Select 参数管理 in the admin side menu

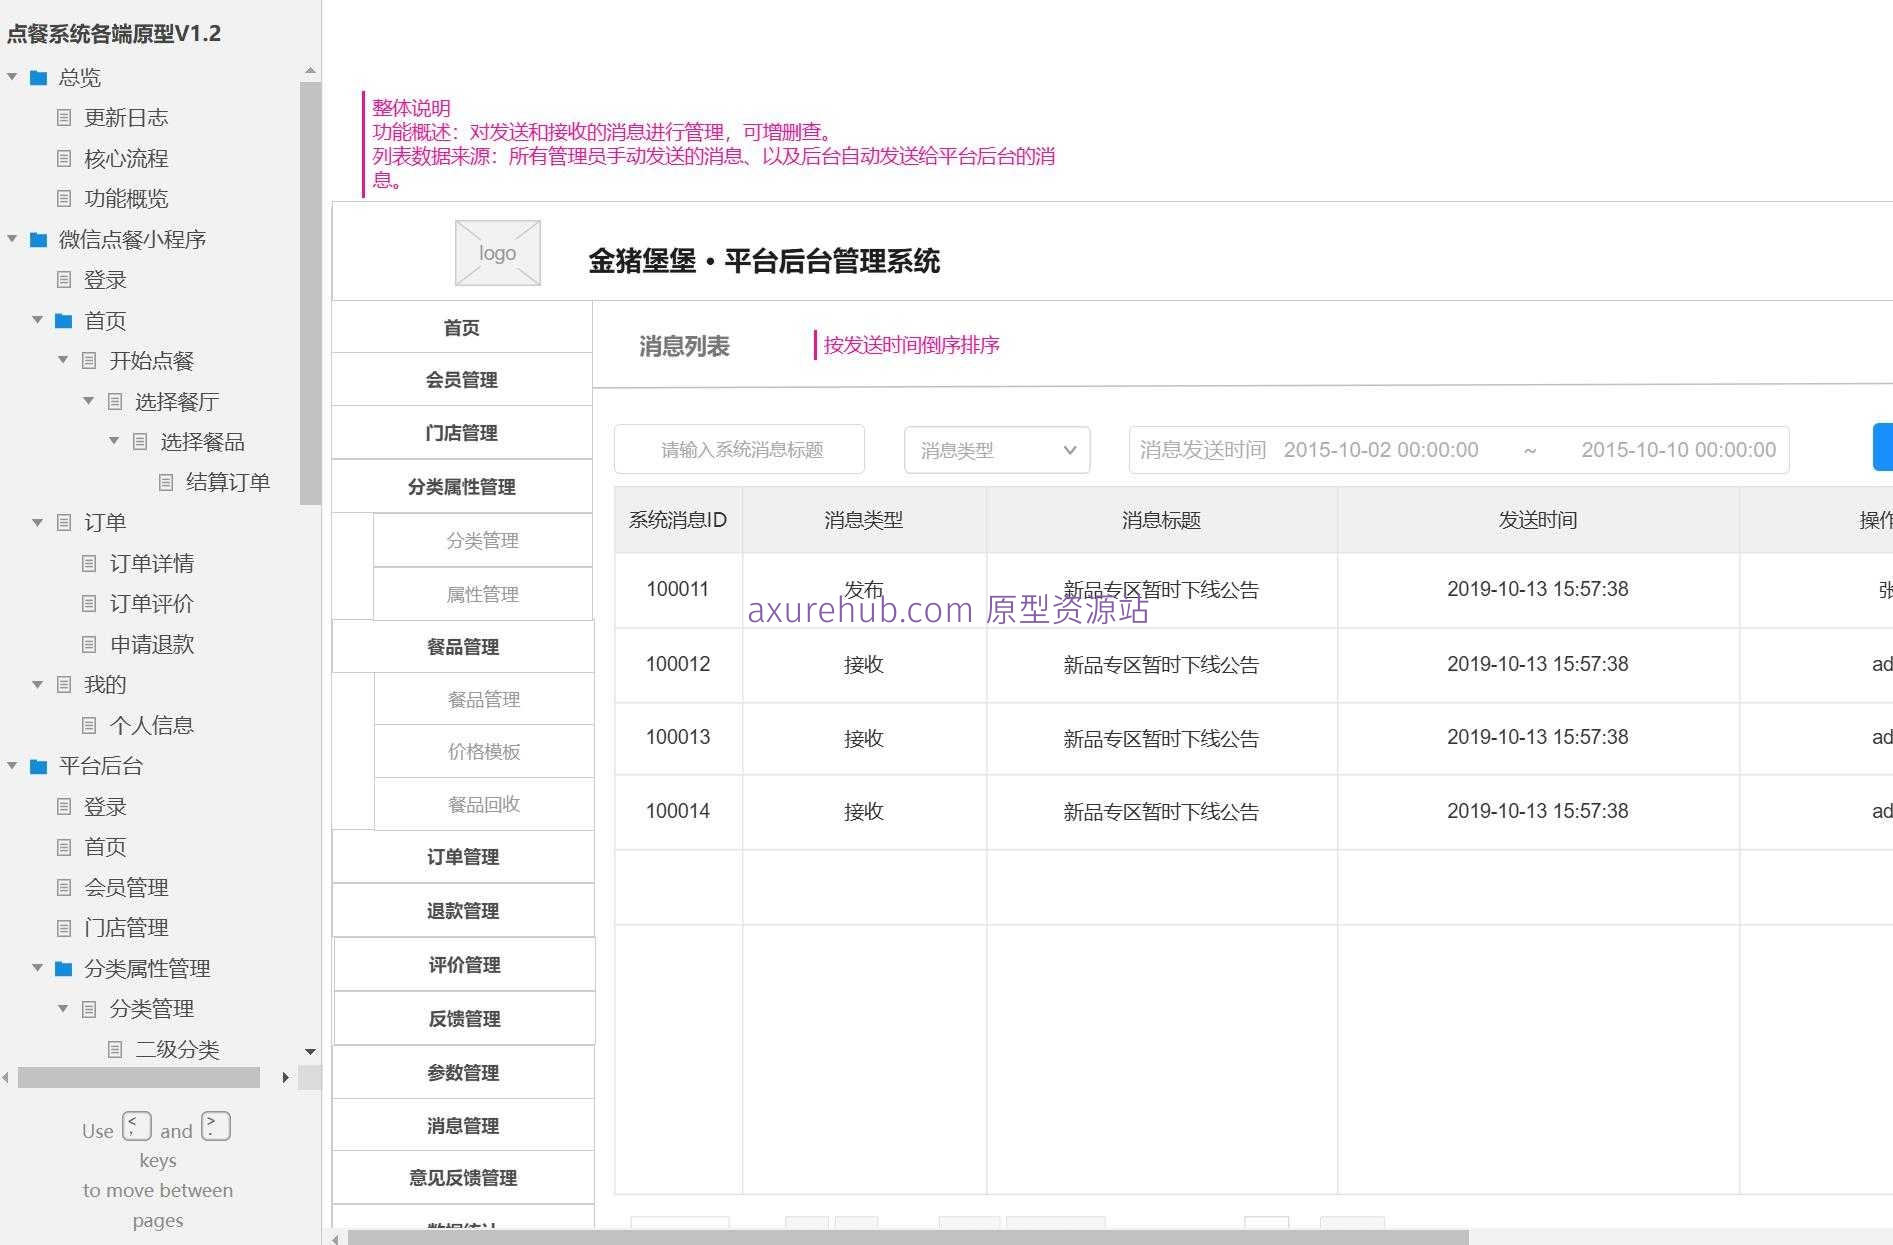[x=463, y=1072]
